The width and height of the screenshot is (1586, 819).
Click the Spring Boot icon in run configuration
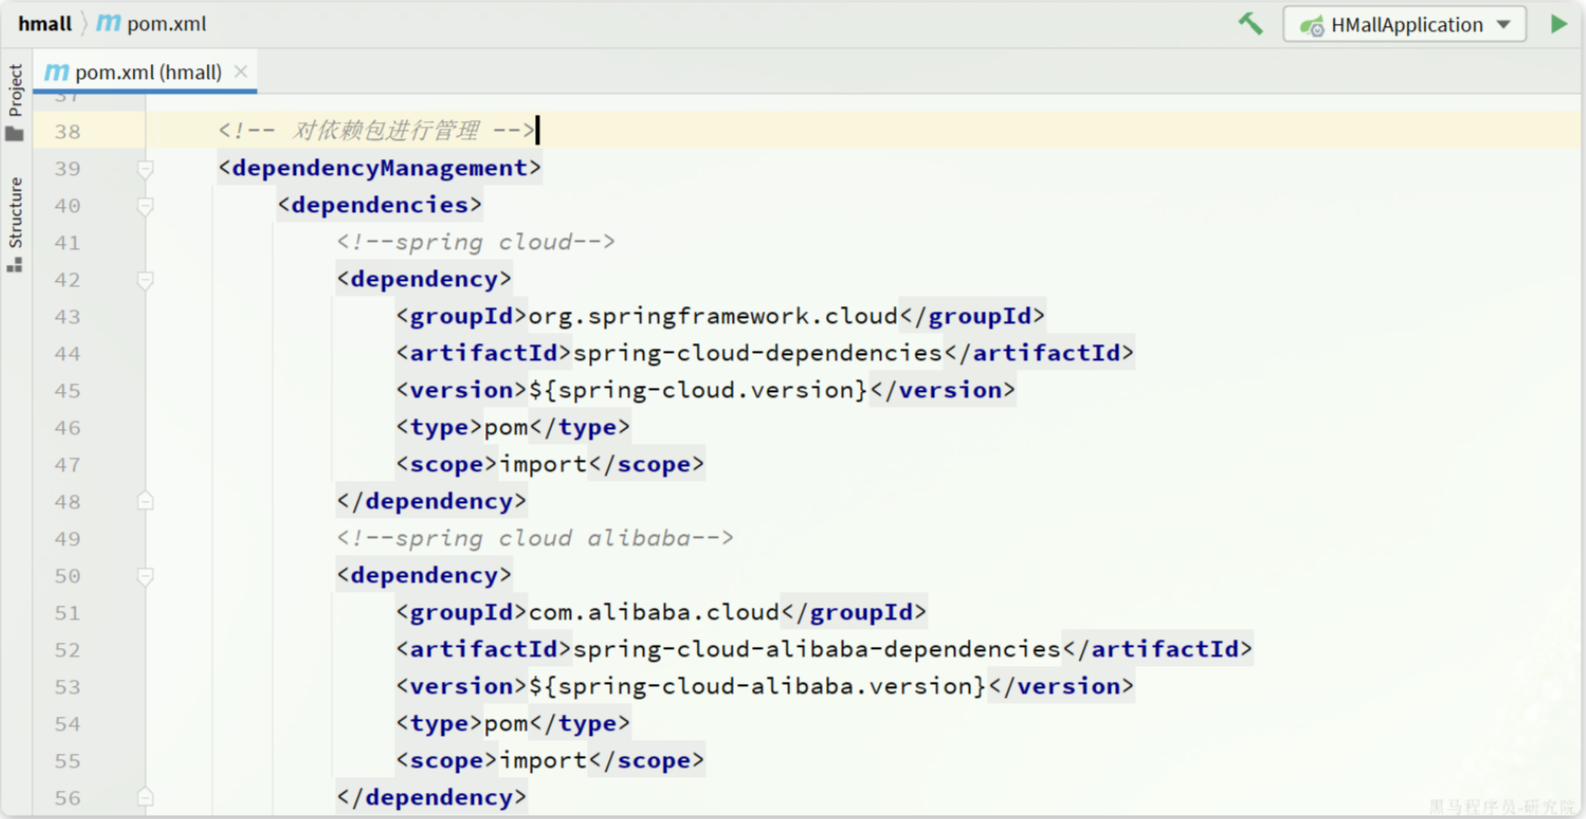tap(1312, 25)
